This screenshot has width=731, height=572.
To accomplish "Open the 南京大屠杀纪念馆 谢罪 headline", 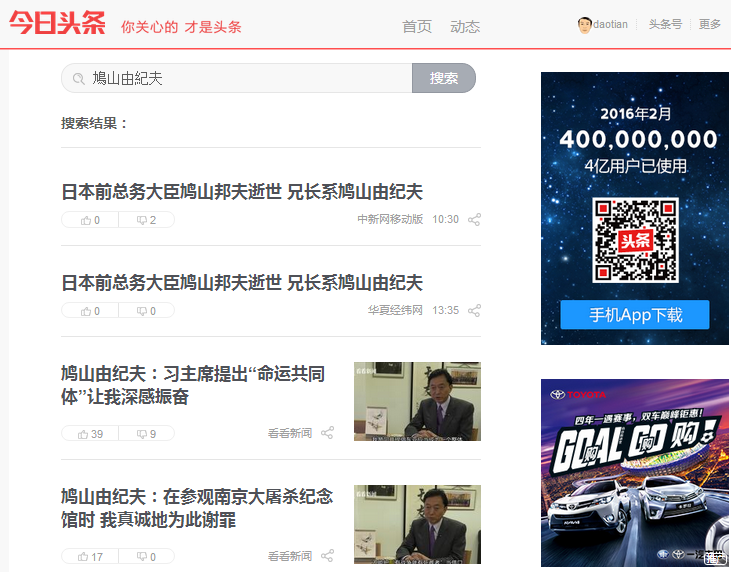I will 197,508.
